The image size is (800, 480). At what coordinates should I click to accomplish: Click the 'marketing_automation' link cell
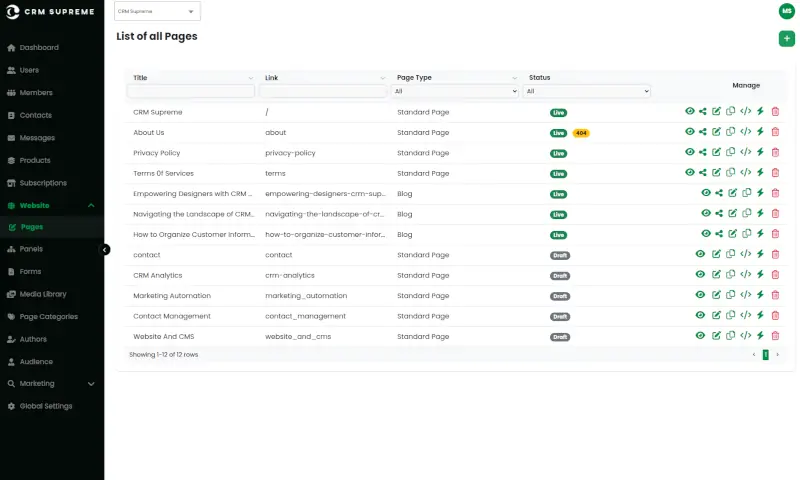tap(306, 296)
